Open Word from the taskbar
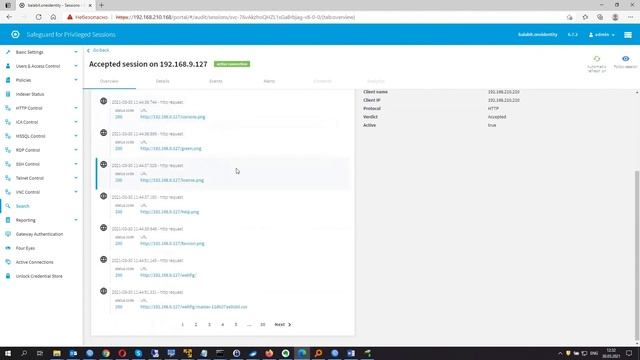This screenshot has width=640, height=360. point(351,353)
